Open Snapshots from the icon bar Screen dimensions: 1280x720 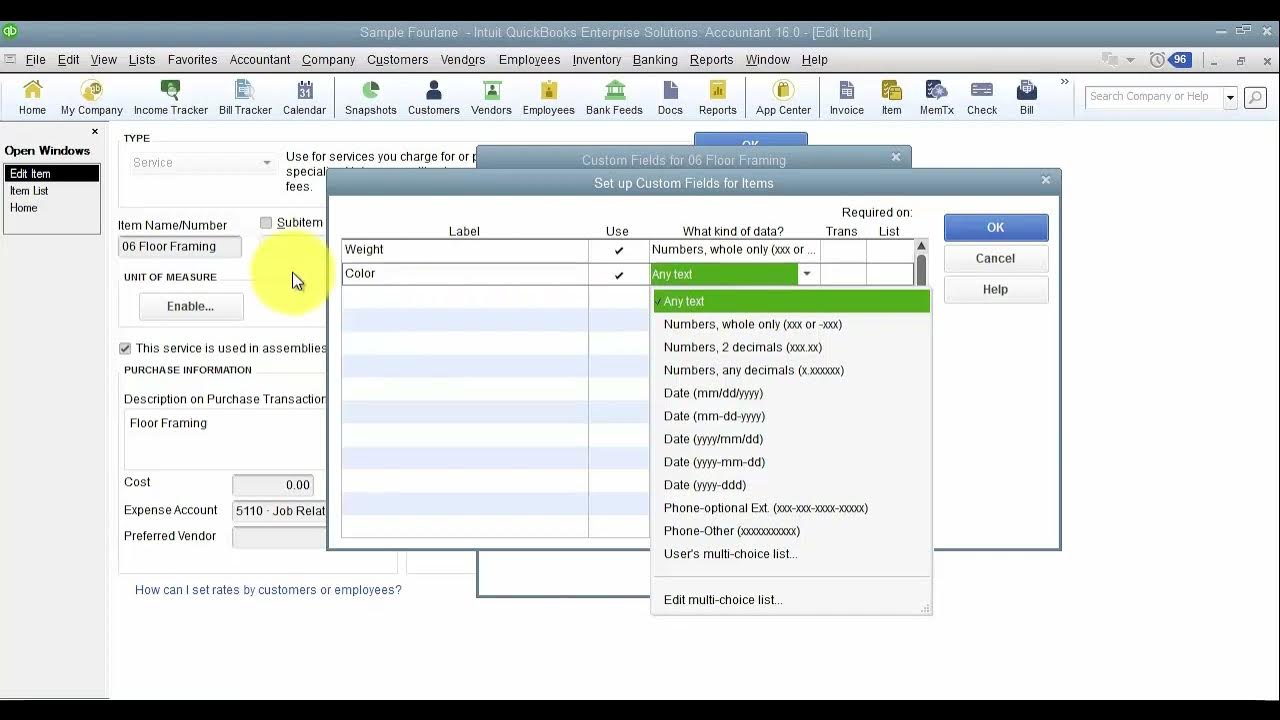(x=371, y=98)
